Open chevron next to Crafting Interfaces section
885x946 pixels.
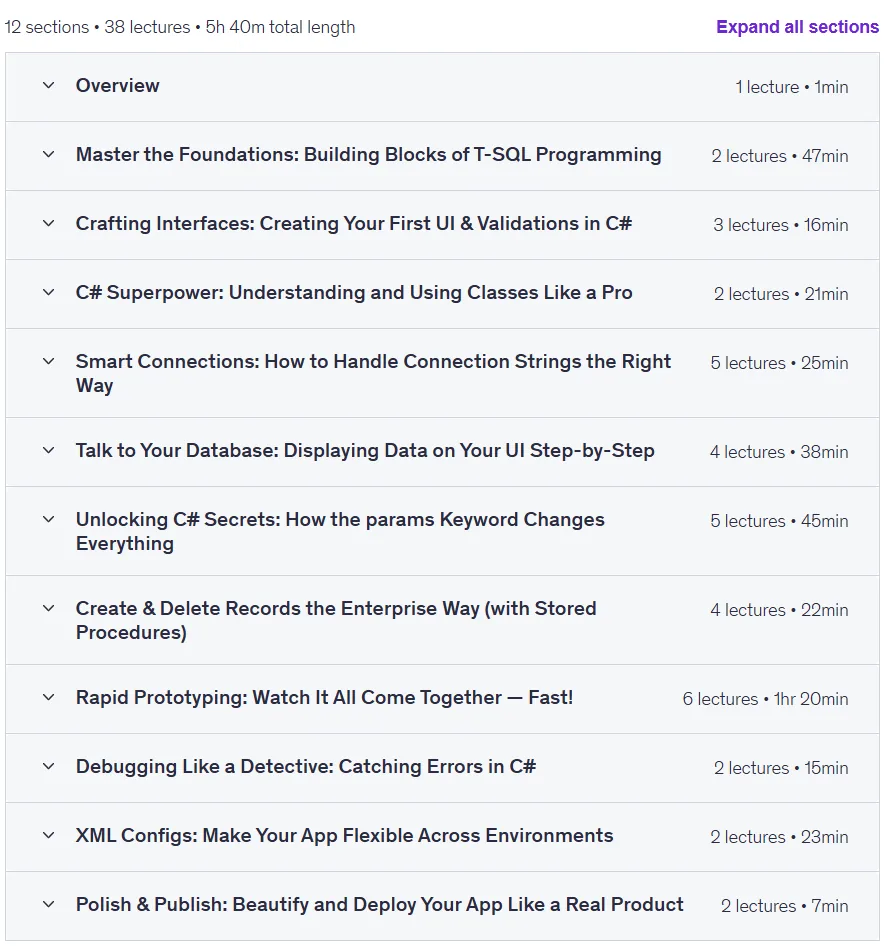[x=49, y=223]
